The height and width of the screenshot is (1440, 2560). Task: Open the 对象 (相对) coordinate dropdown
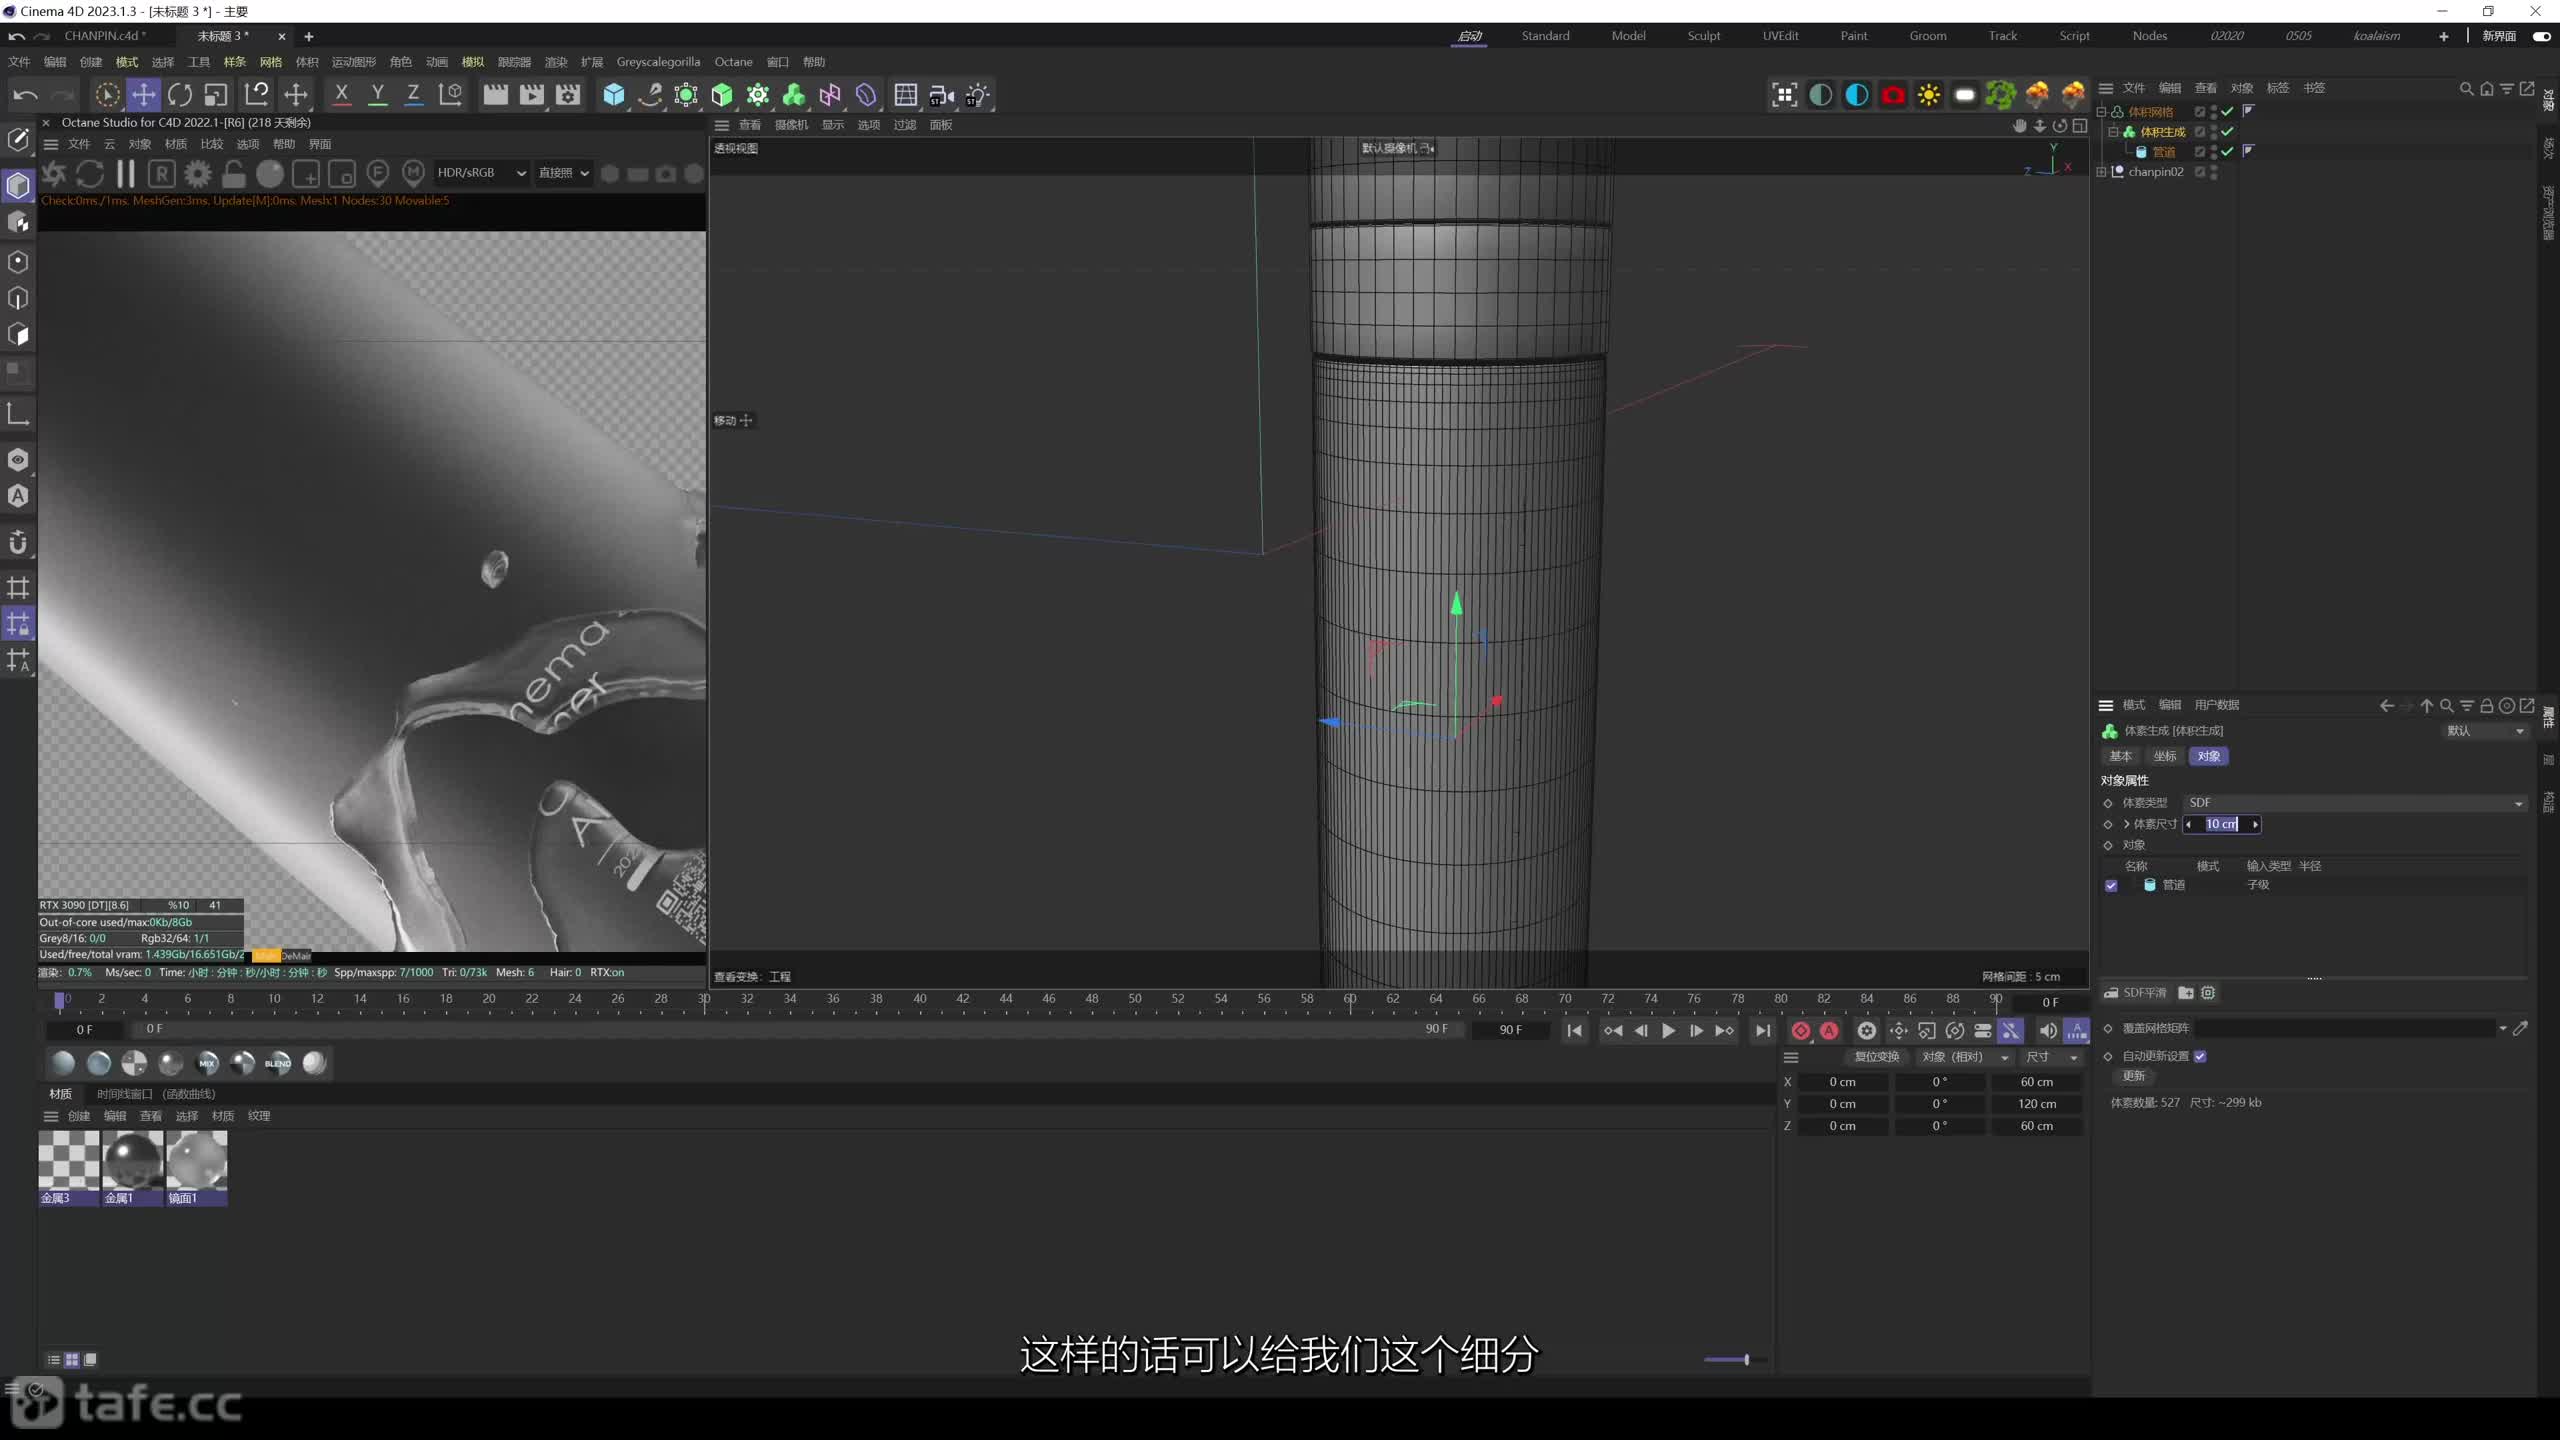(x=1964, y=1057)
